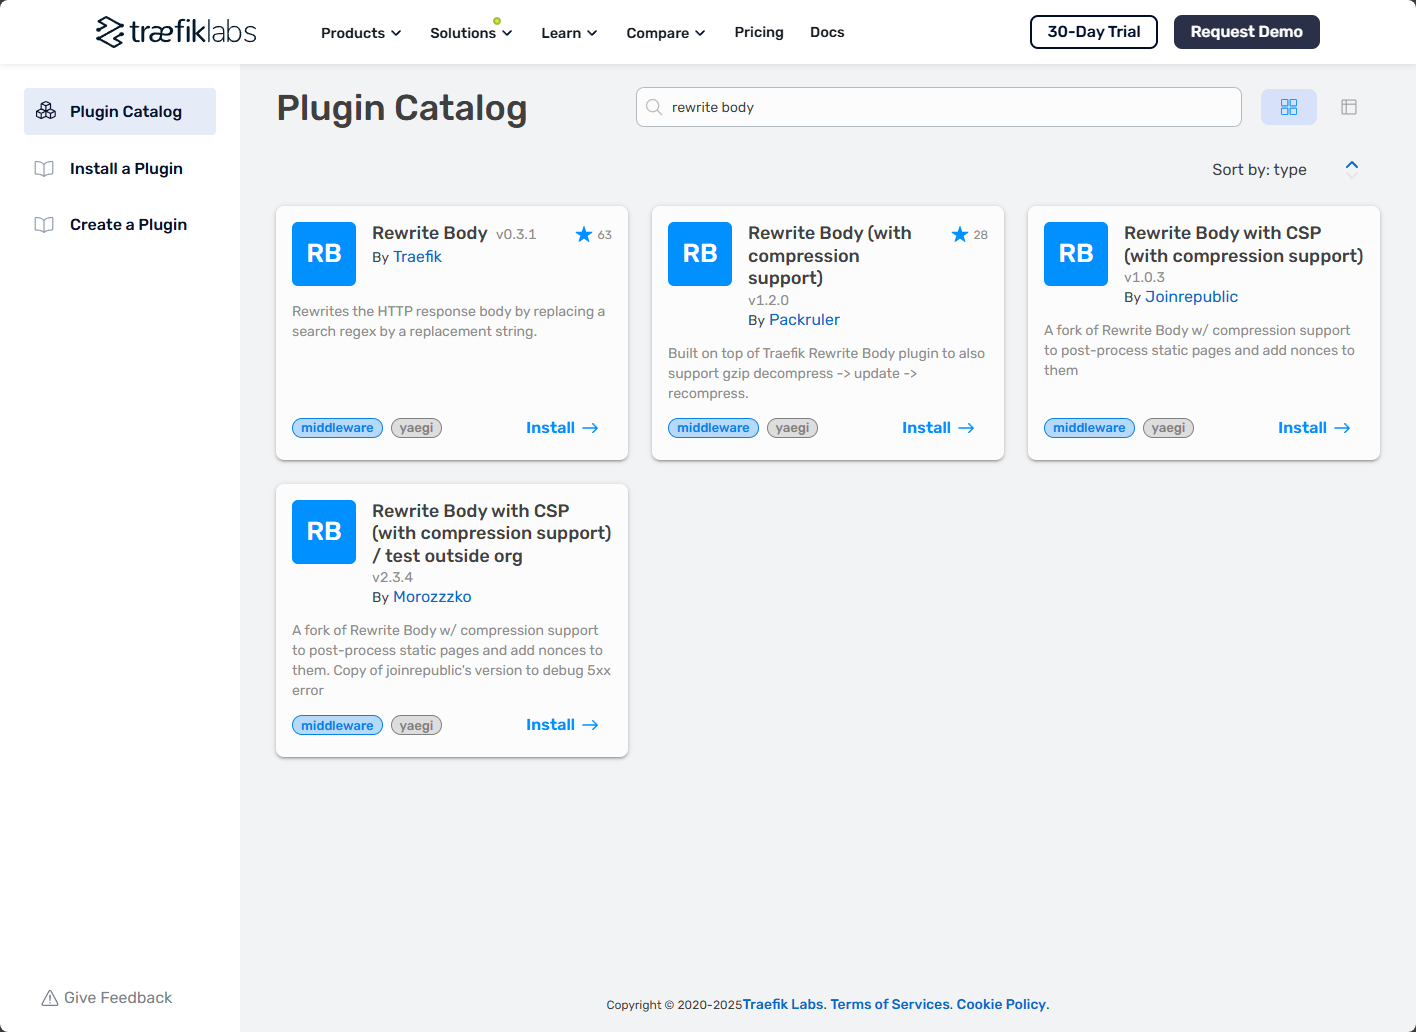Open the Compare dropdown menu

tap(666, 33)
